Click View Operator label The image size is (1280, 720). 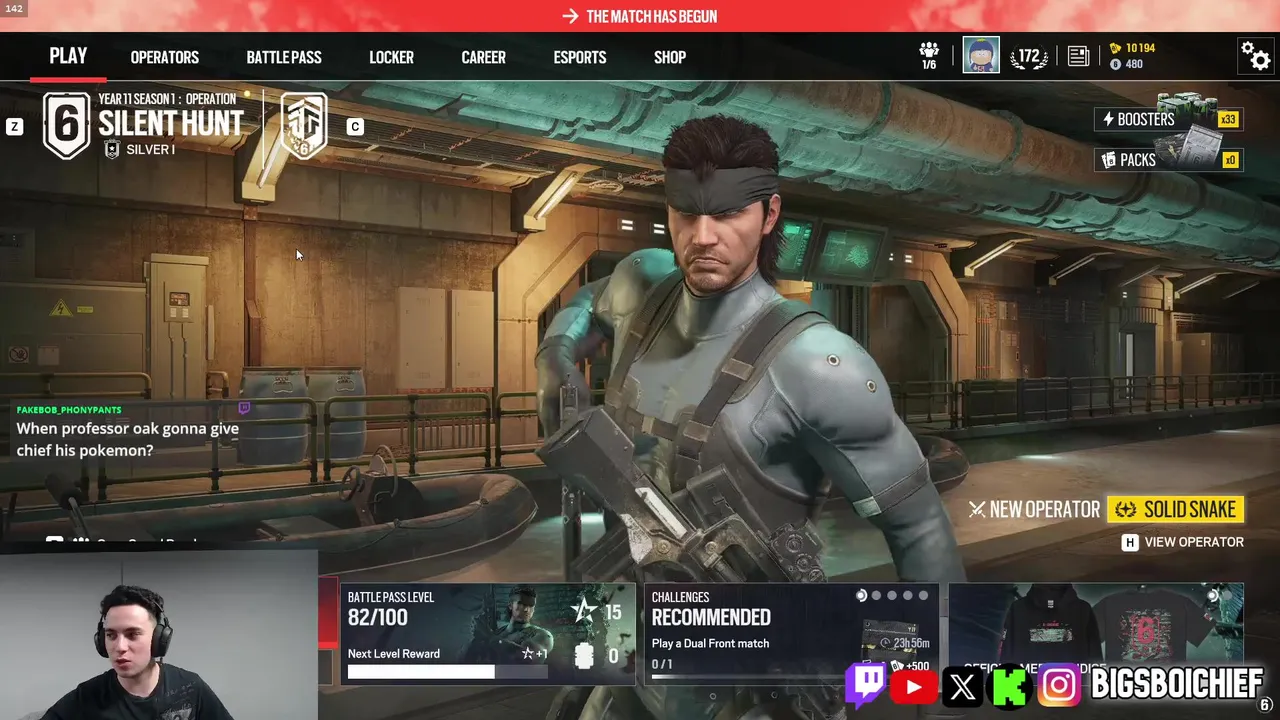pyautogui.click(x=1194, y=542)
